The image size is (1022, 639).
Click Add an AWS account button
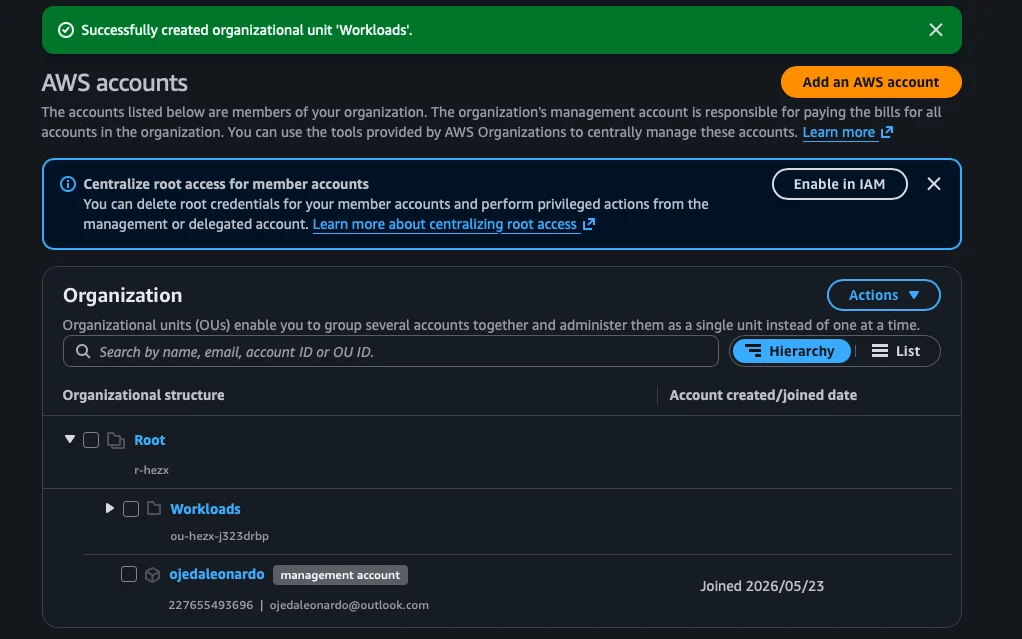coord(871,82)
